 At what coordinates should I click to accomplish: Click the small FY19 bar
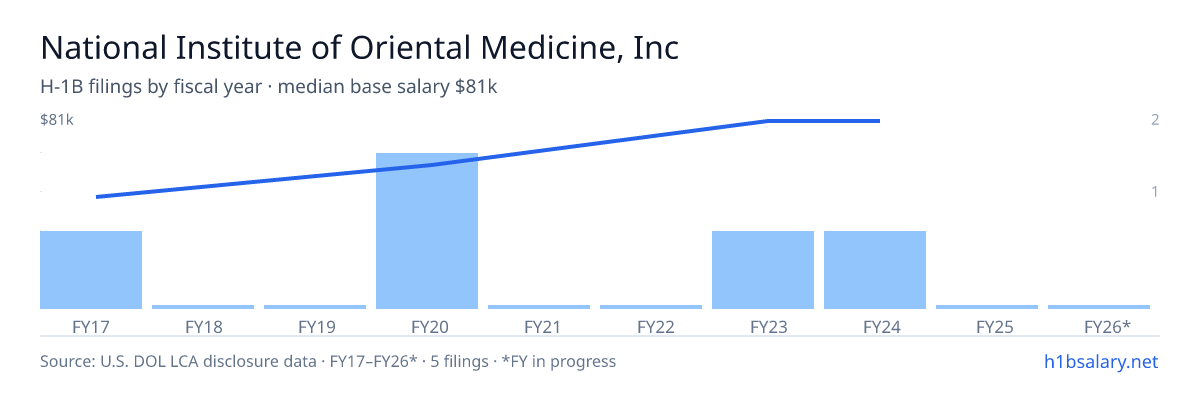(315, 307)
